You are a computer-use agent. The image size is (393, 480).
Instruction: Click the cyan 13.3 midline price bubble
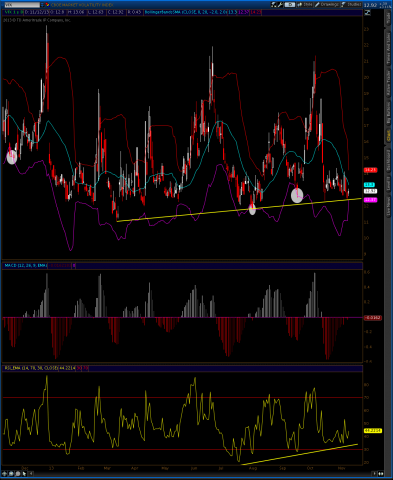point(369,185)
